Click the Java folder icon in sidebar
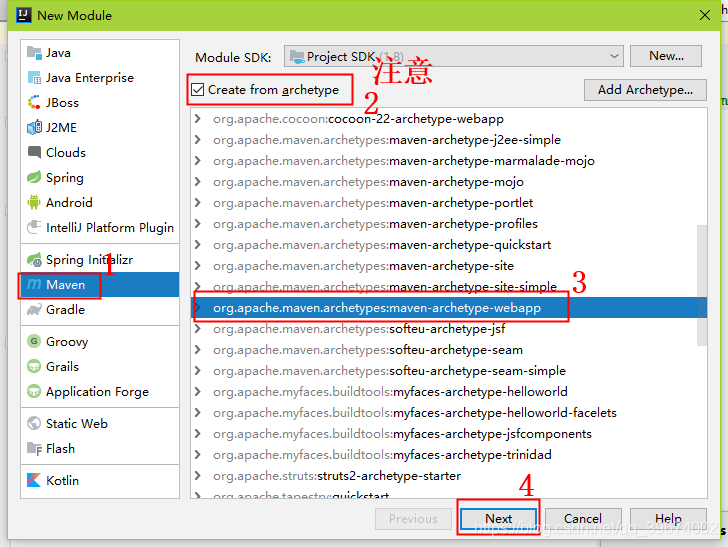 (34, 52)
